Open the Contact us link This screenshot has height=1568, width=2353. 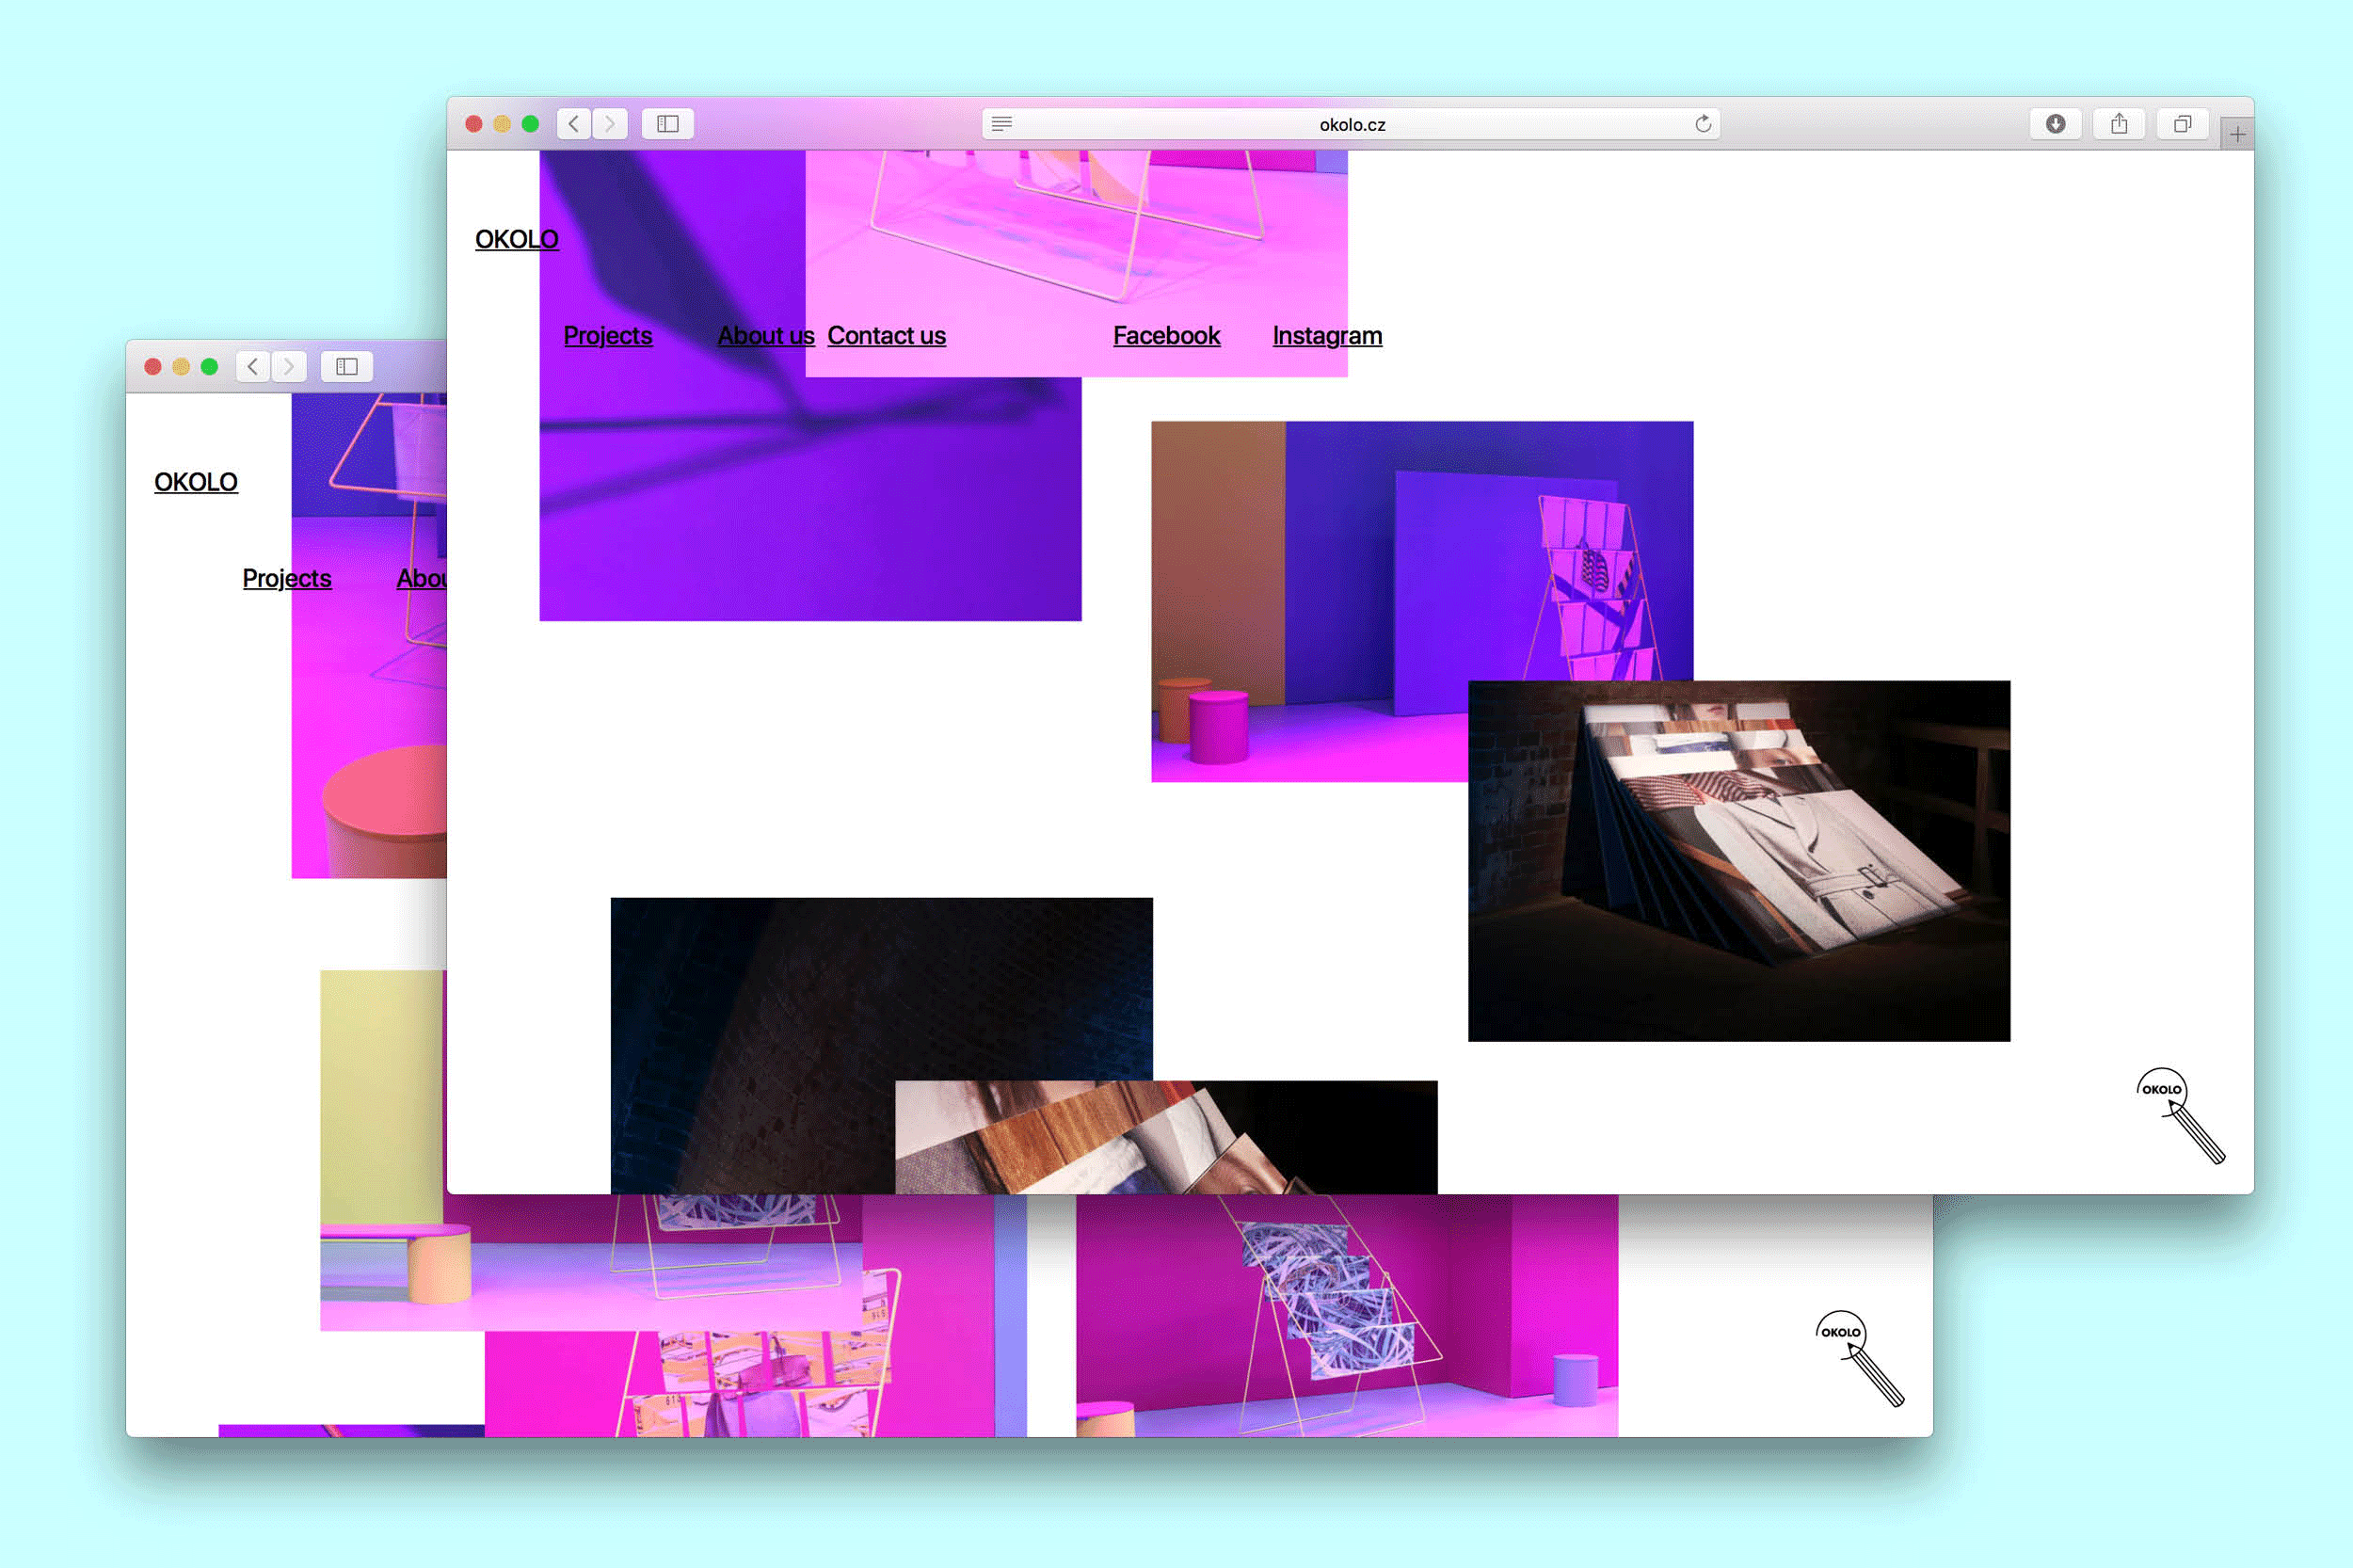pos(887,336)
